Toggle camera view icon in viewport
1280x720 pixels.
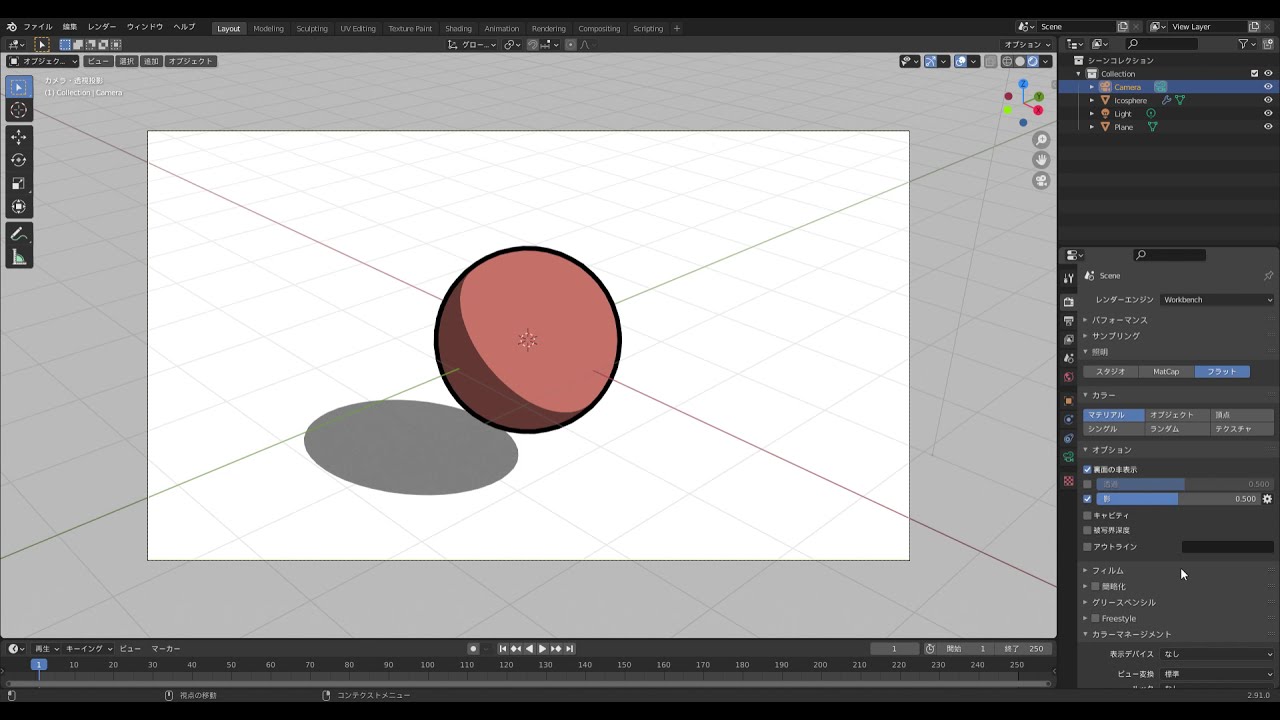click(1041, 180)
